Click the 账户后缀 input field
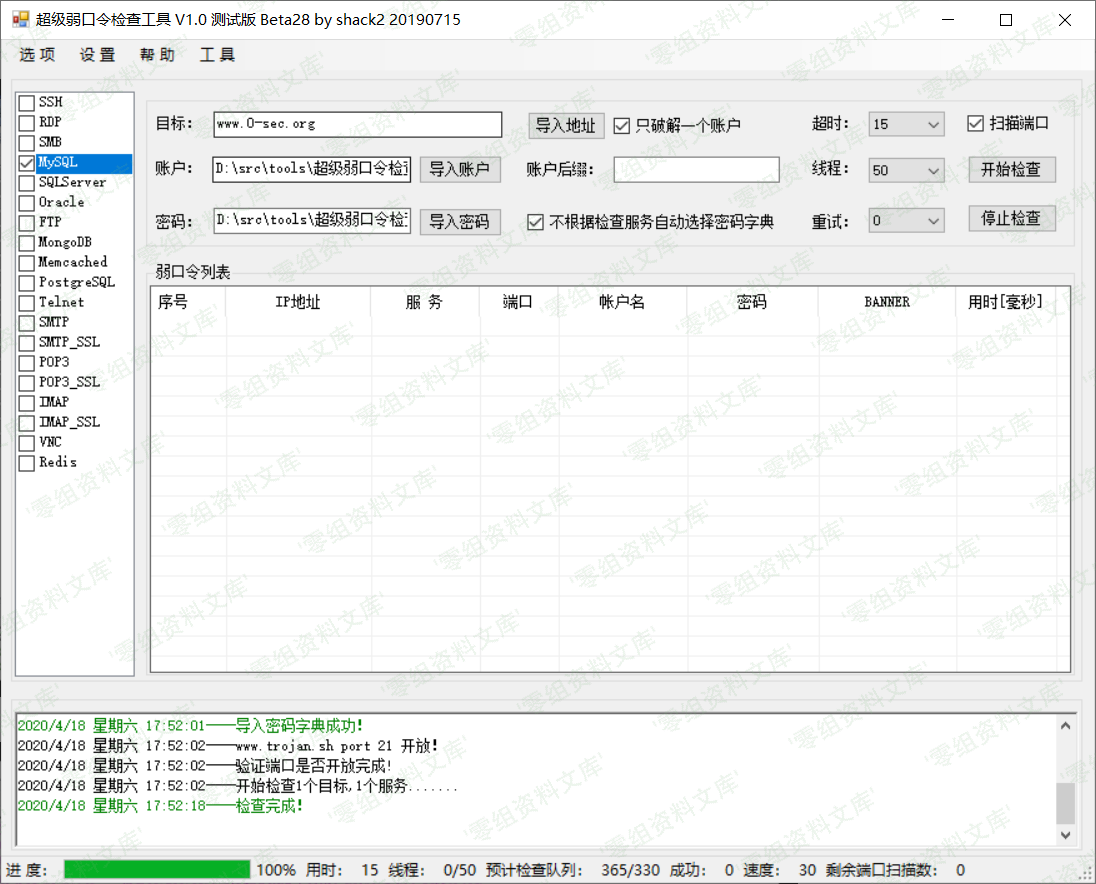 [x=696, y=170]
